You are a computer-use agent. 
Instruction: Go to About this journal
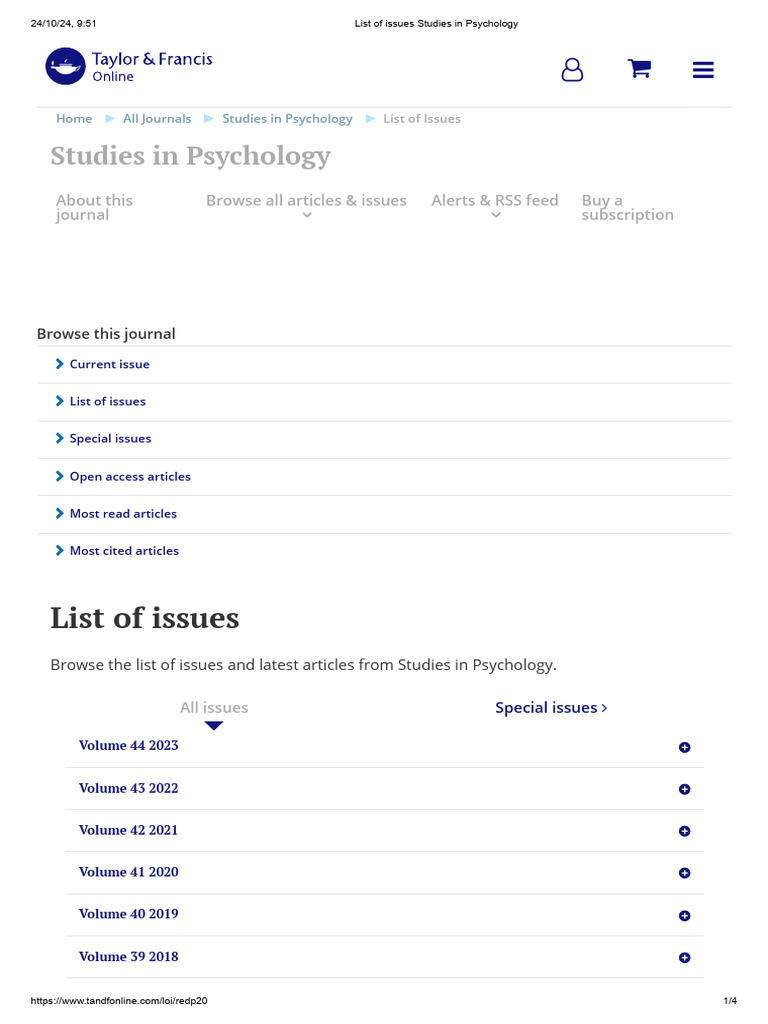[x=95, y=208]
